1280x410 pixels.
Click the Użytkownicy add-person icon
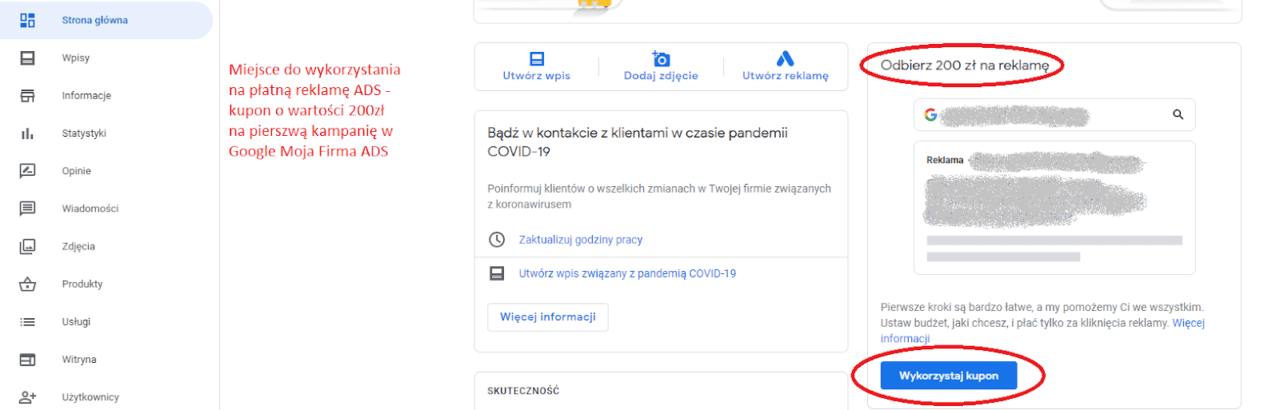pyautogui.click(x=28, y=397)
